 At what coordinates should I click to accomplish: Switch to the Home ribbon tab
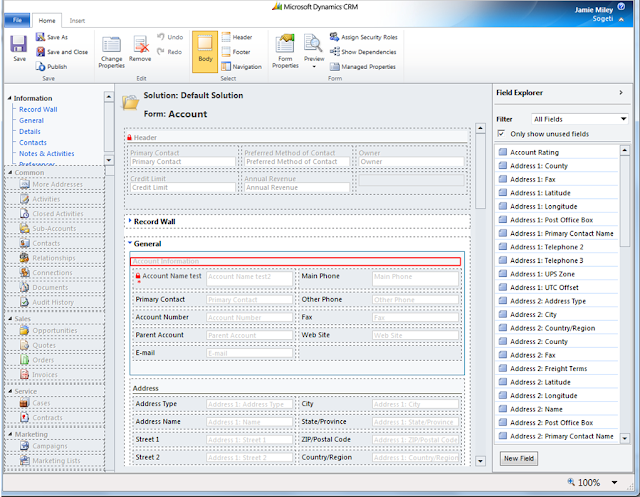47,21
